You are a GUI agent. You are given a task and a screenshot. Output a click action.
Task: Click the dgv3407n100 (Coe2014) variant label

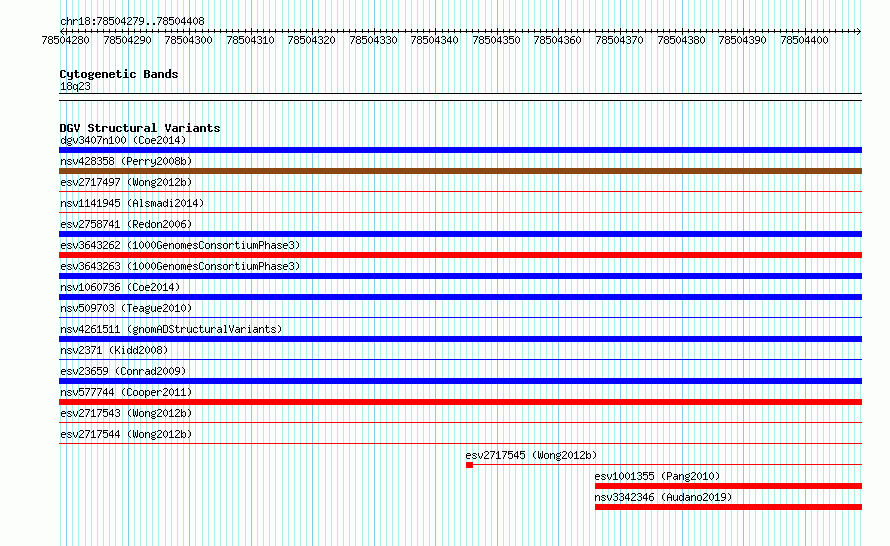pyautogui.click(x=123, y=140)
